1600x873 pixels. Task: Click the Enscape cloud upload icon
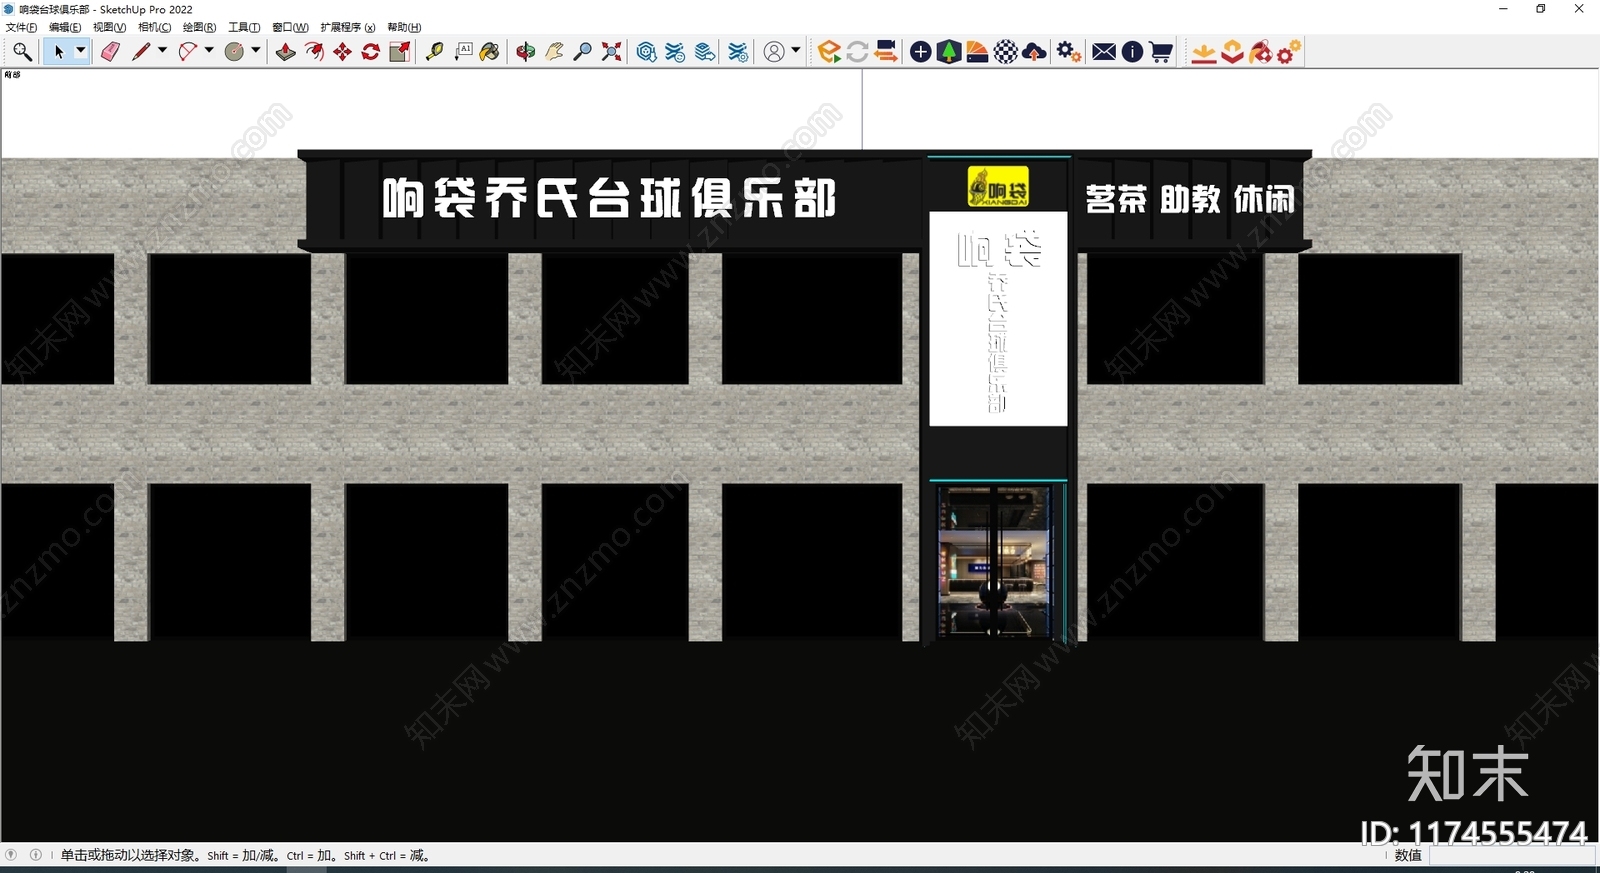point(1035,52)
